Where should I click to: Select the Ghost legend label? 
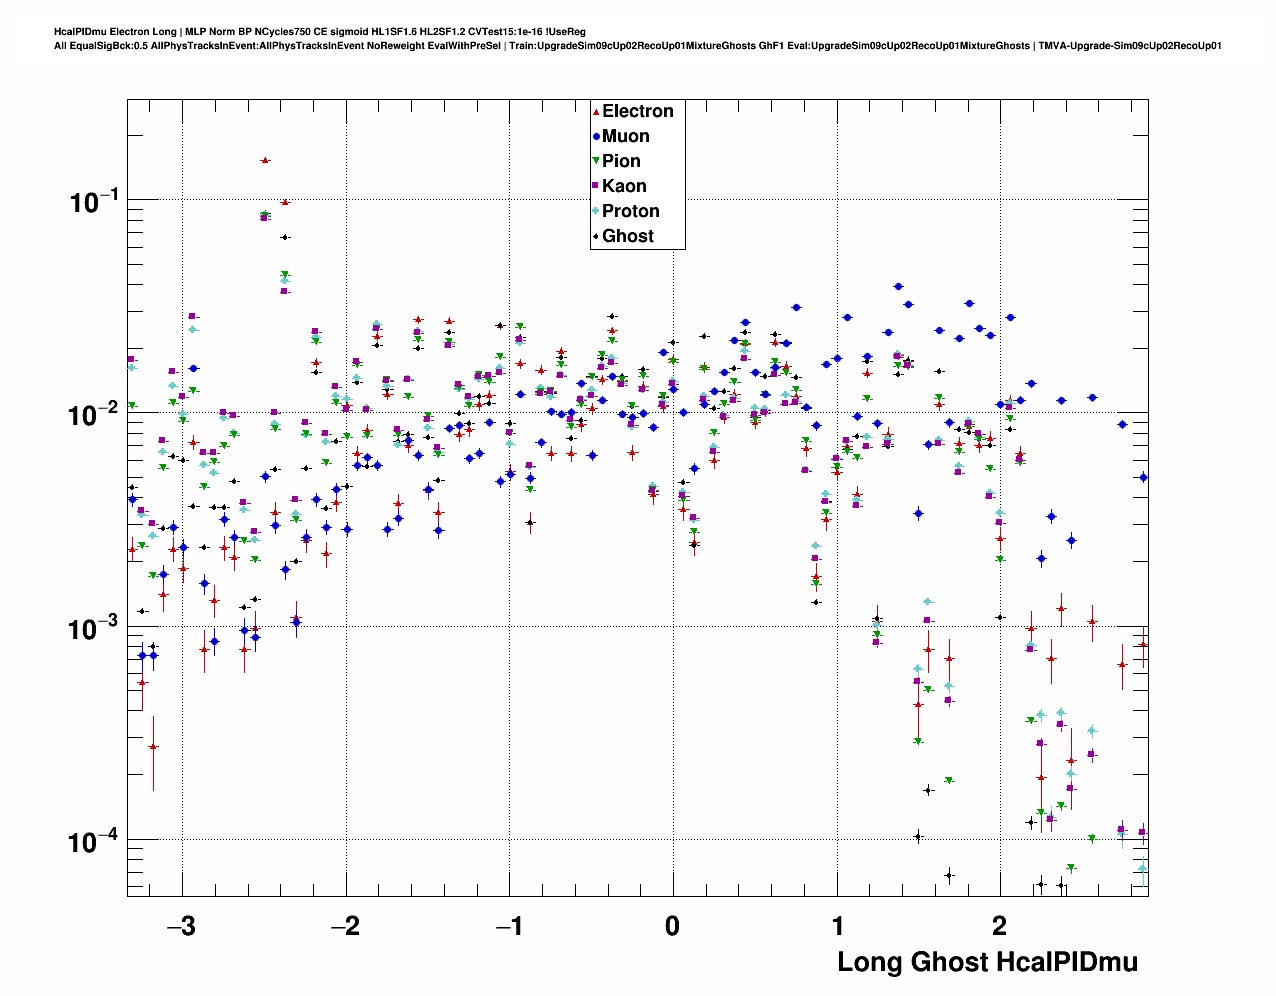coord(628,237)
